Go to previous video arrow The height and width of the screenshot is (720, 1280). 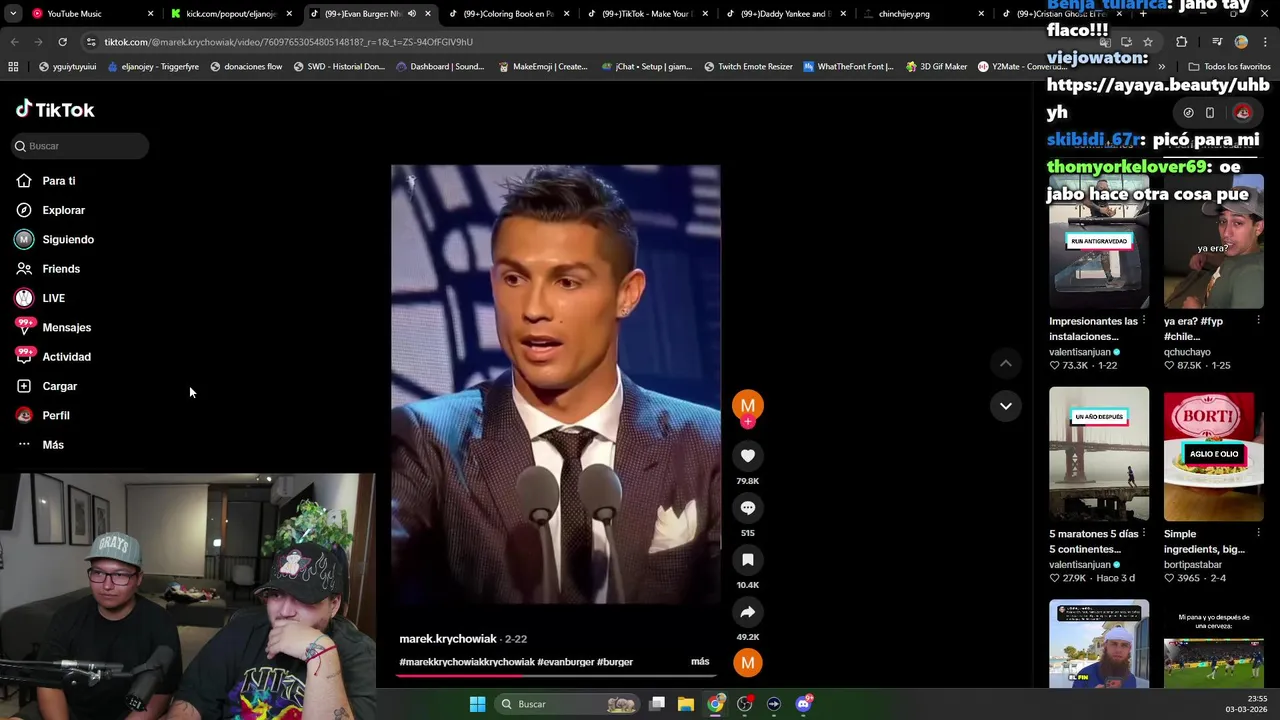[x=1006, y=364]
